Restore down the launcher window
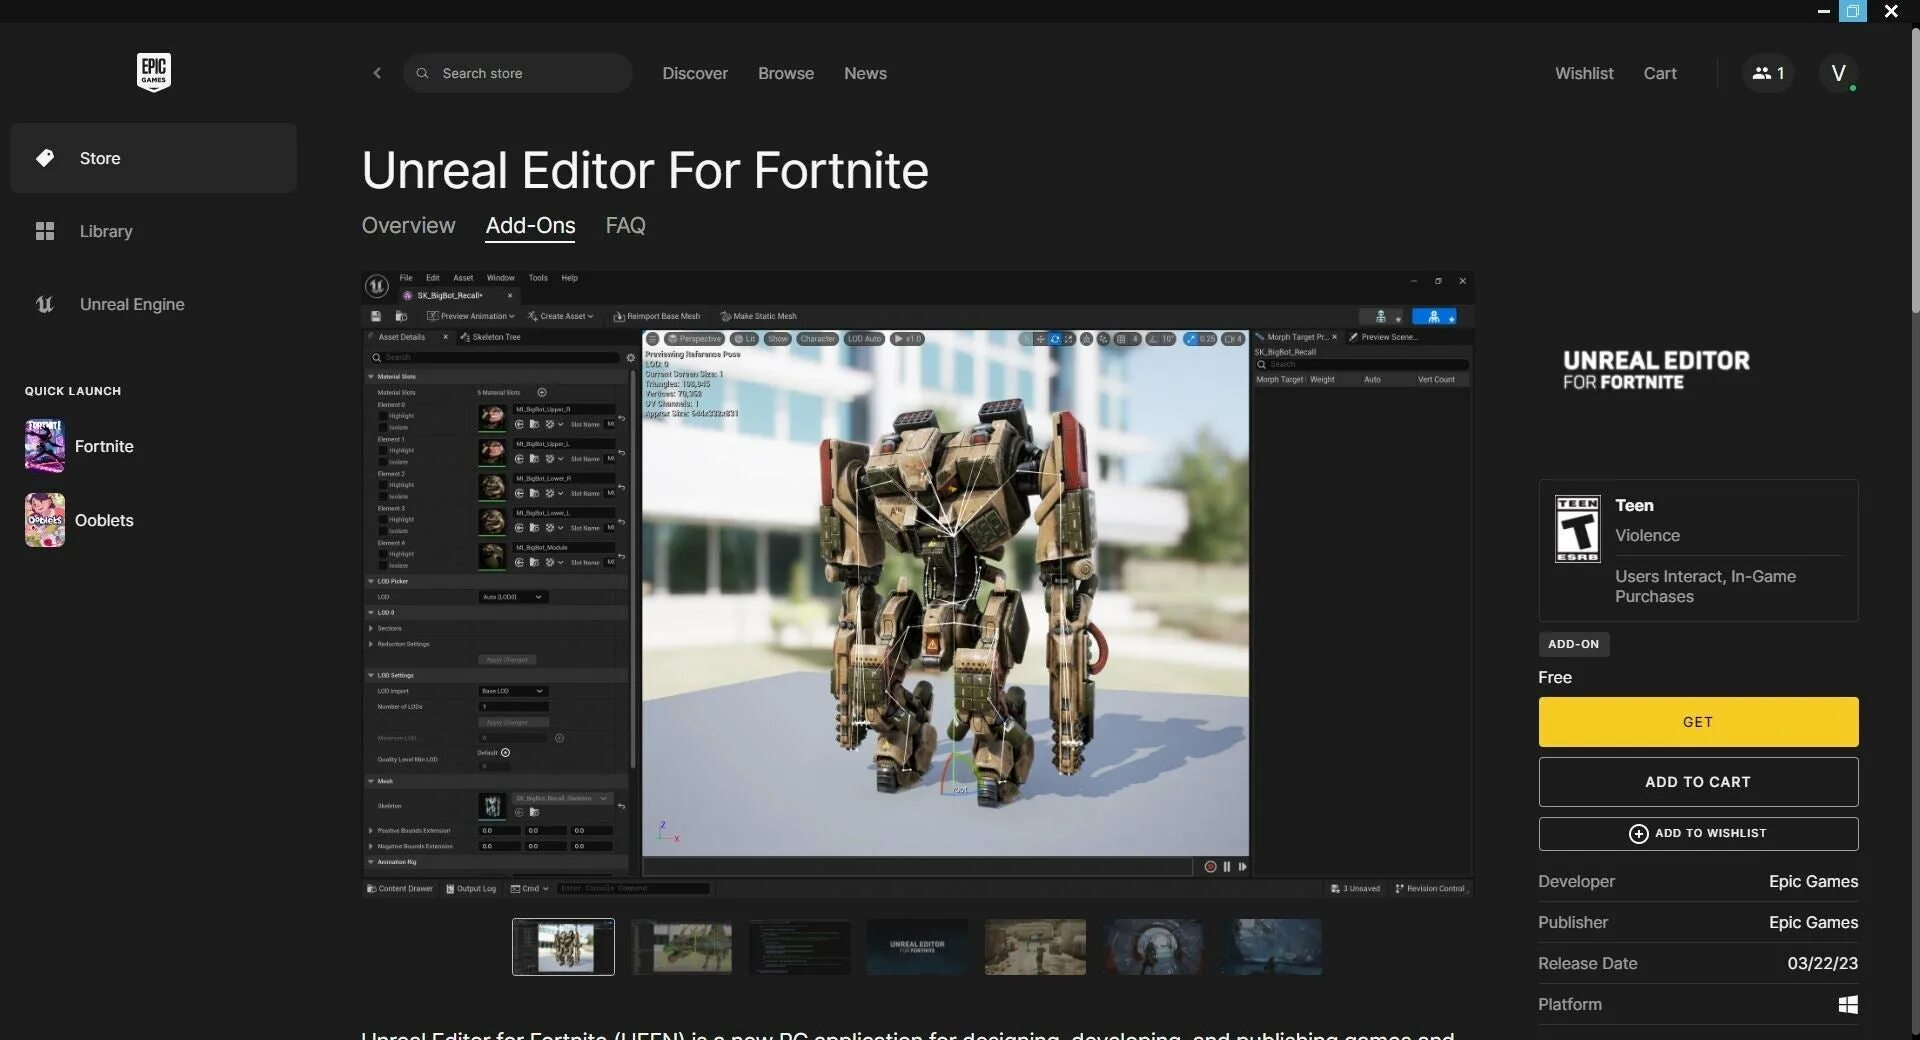The image size is (1920, 1040). pyautogui.click(x=1852, y=11)
